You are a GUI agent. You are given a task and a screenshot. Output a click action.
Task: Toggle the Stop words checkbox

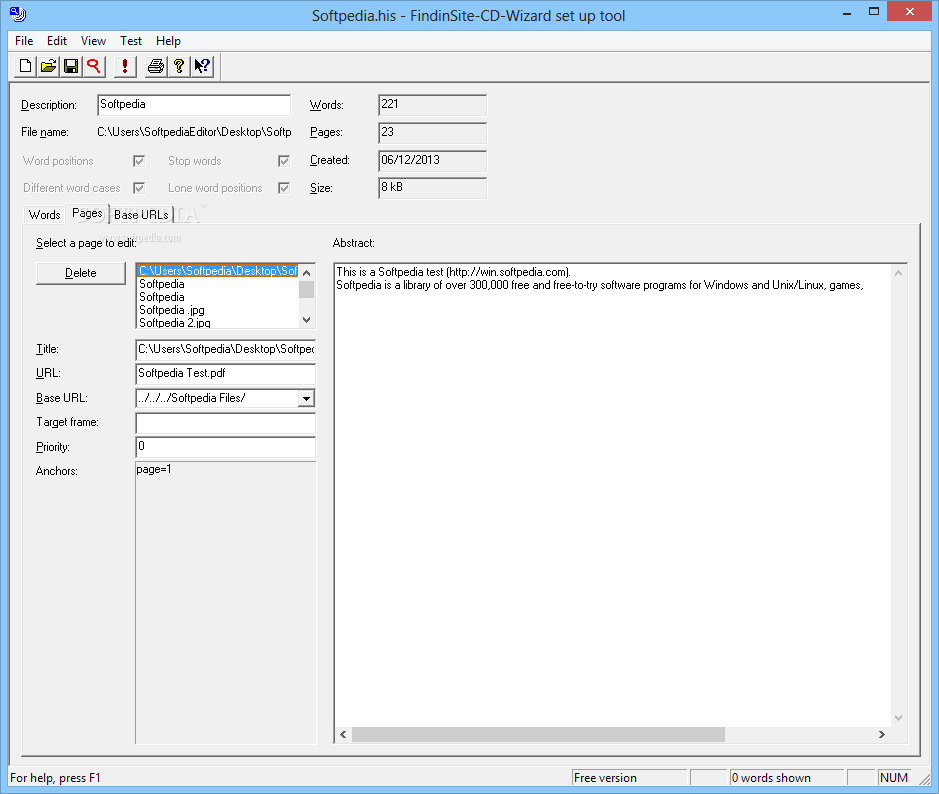[x=284, y=161]
